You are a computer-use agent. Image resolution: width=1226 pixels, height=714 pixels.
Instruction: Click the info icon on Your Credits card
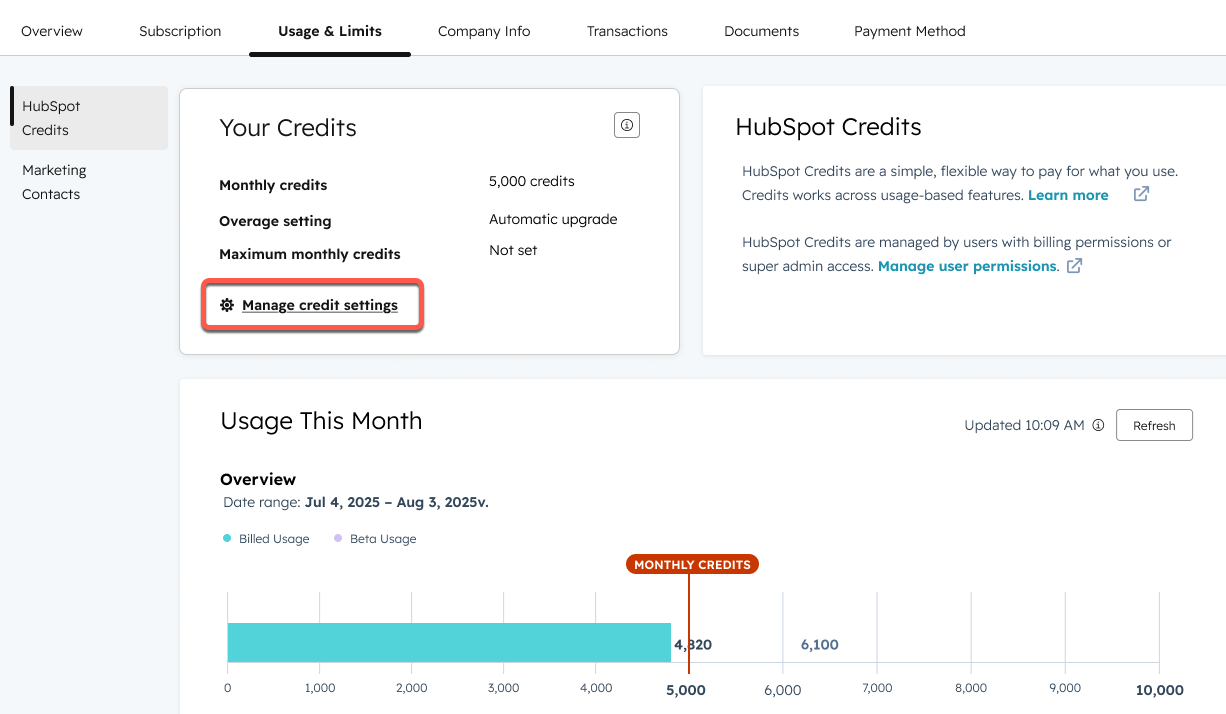[626, 124]
